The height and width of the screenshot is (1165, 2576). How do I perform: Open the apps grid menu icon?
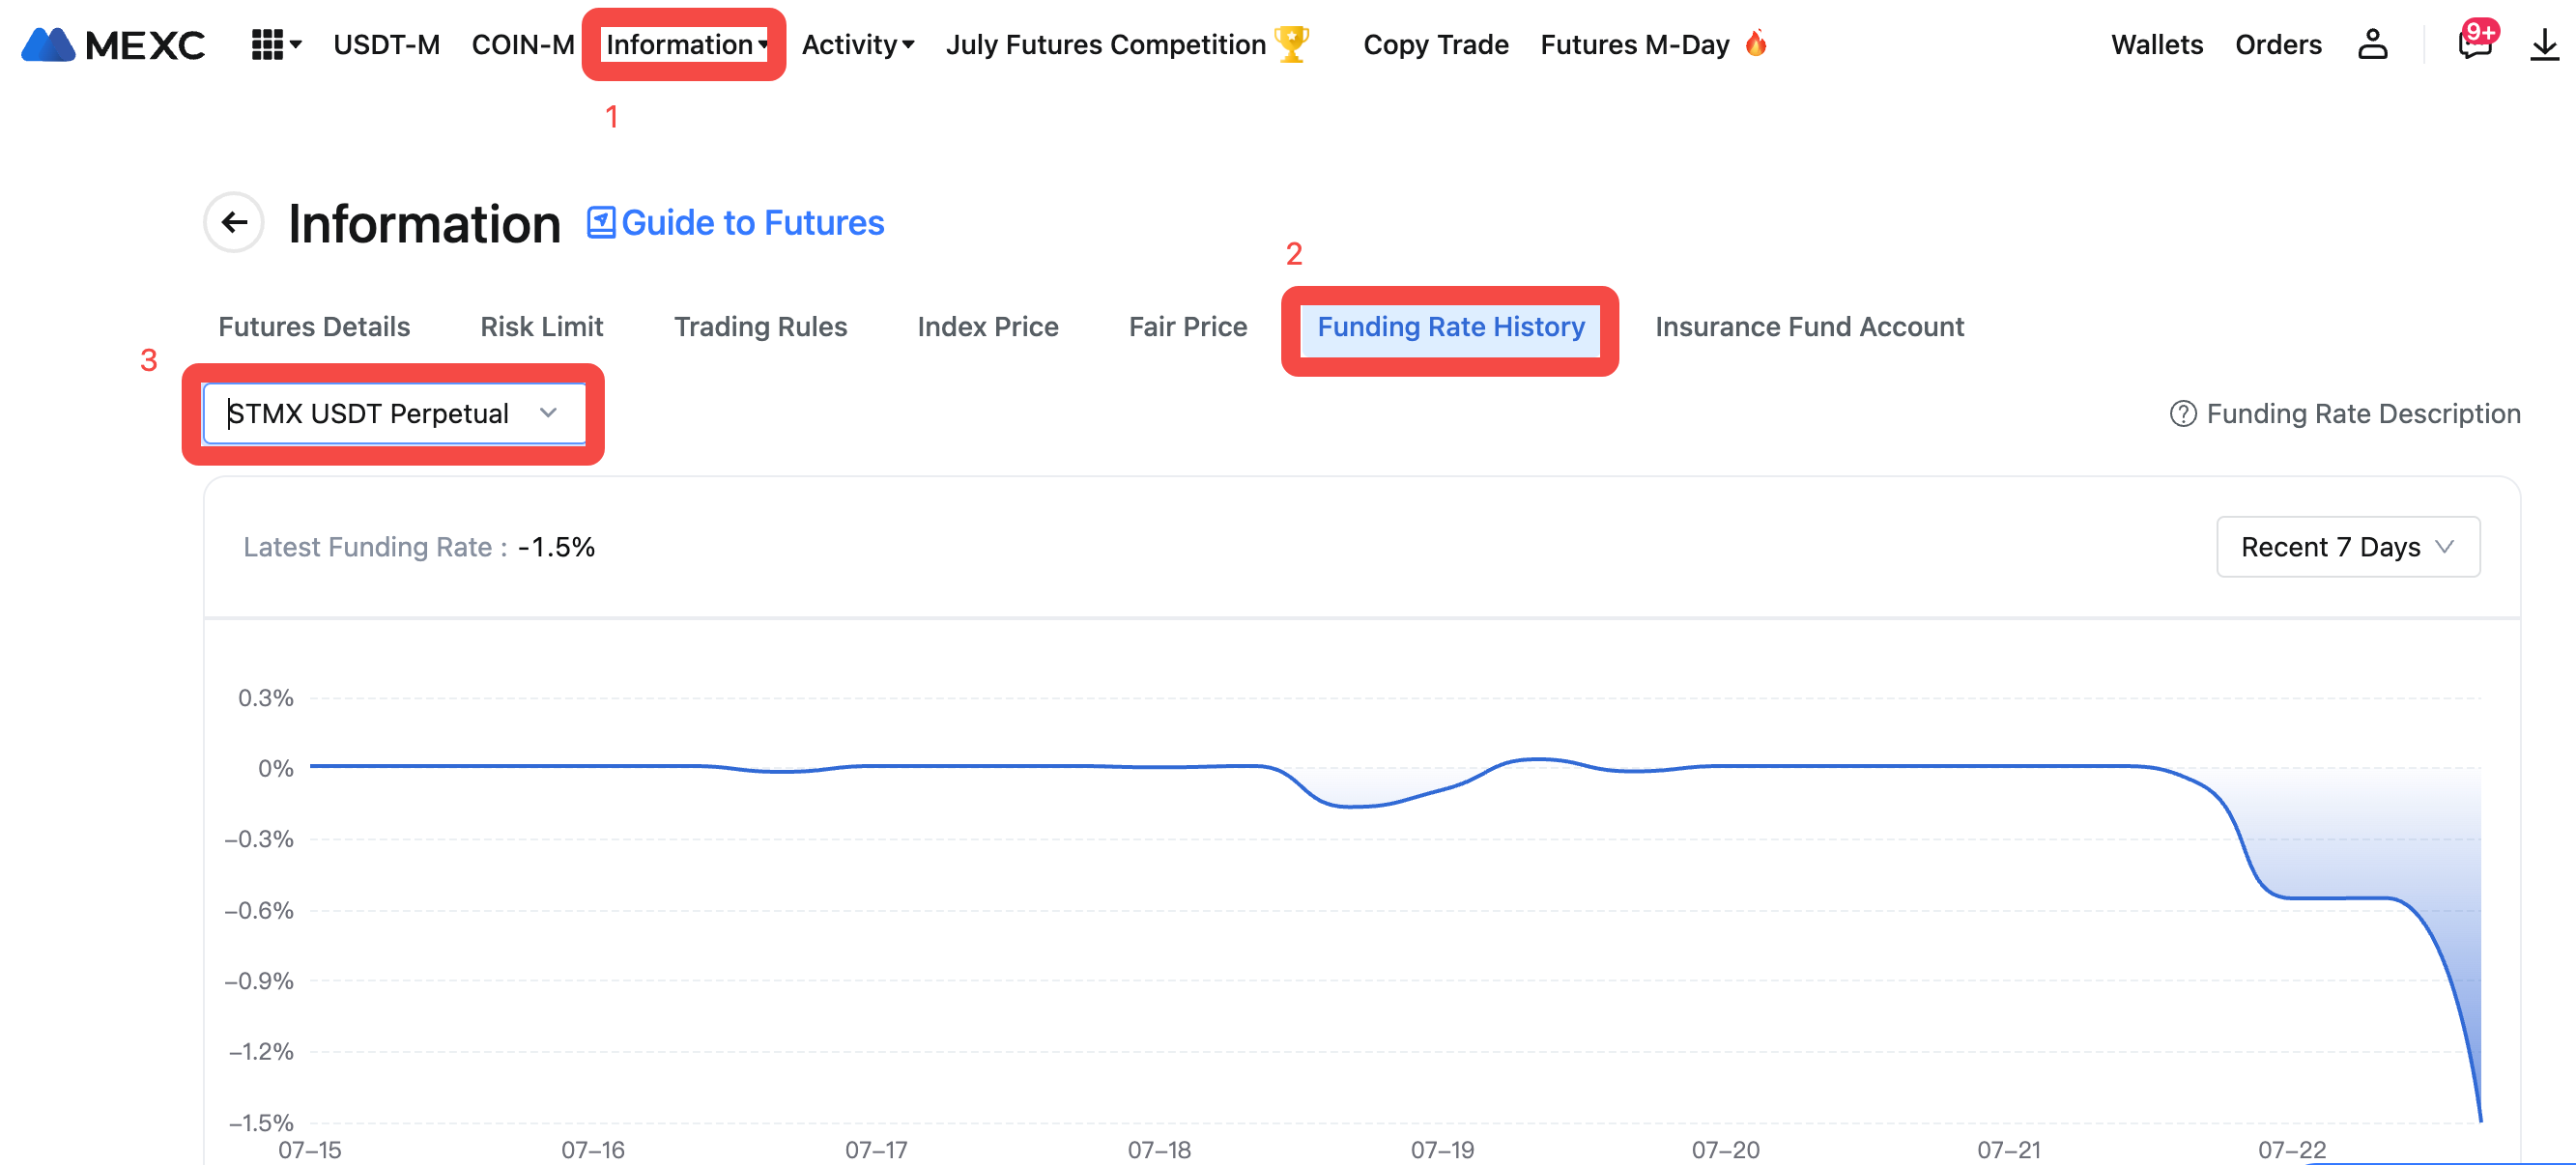pyautogui.click(x=267, y=44)
